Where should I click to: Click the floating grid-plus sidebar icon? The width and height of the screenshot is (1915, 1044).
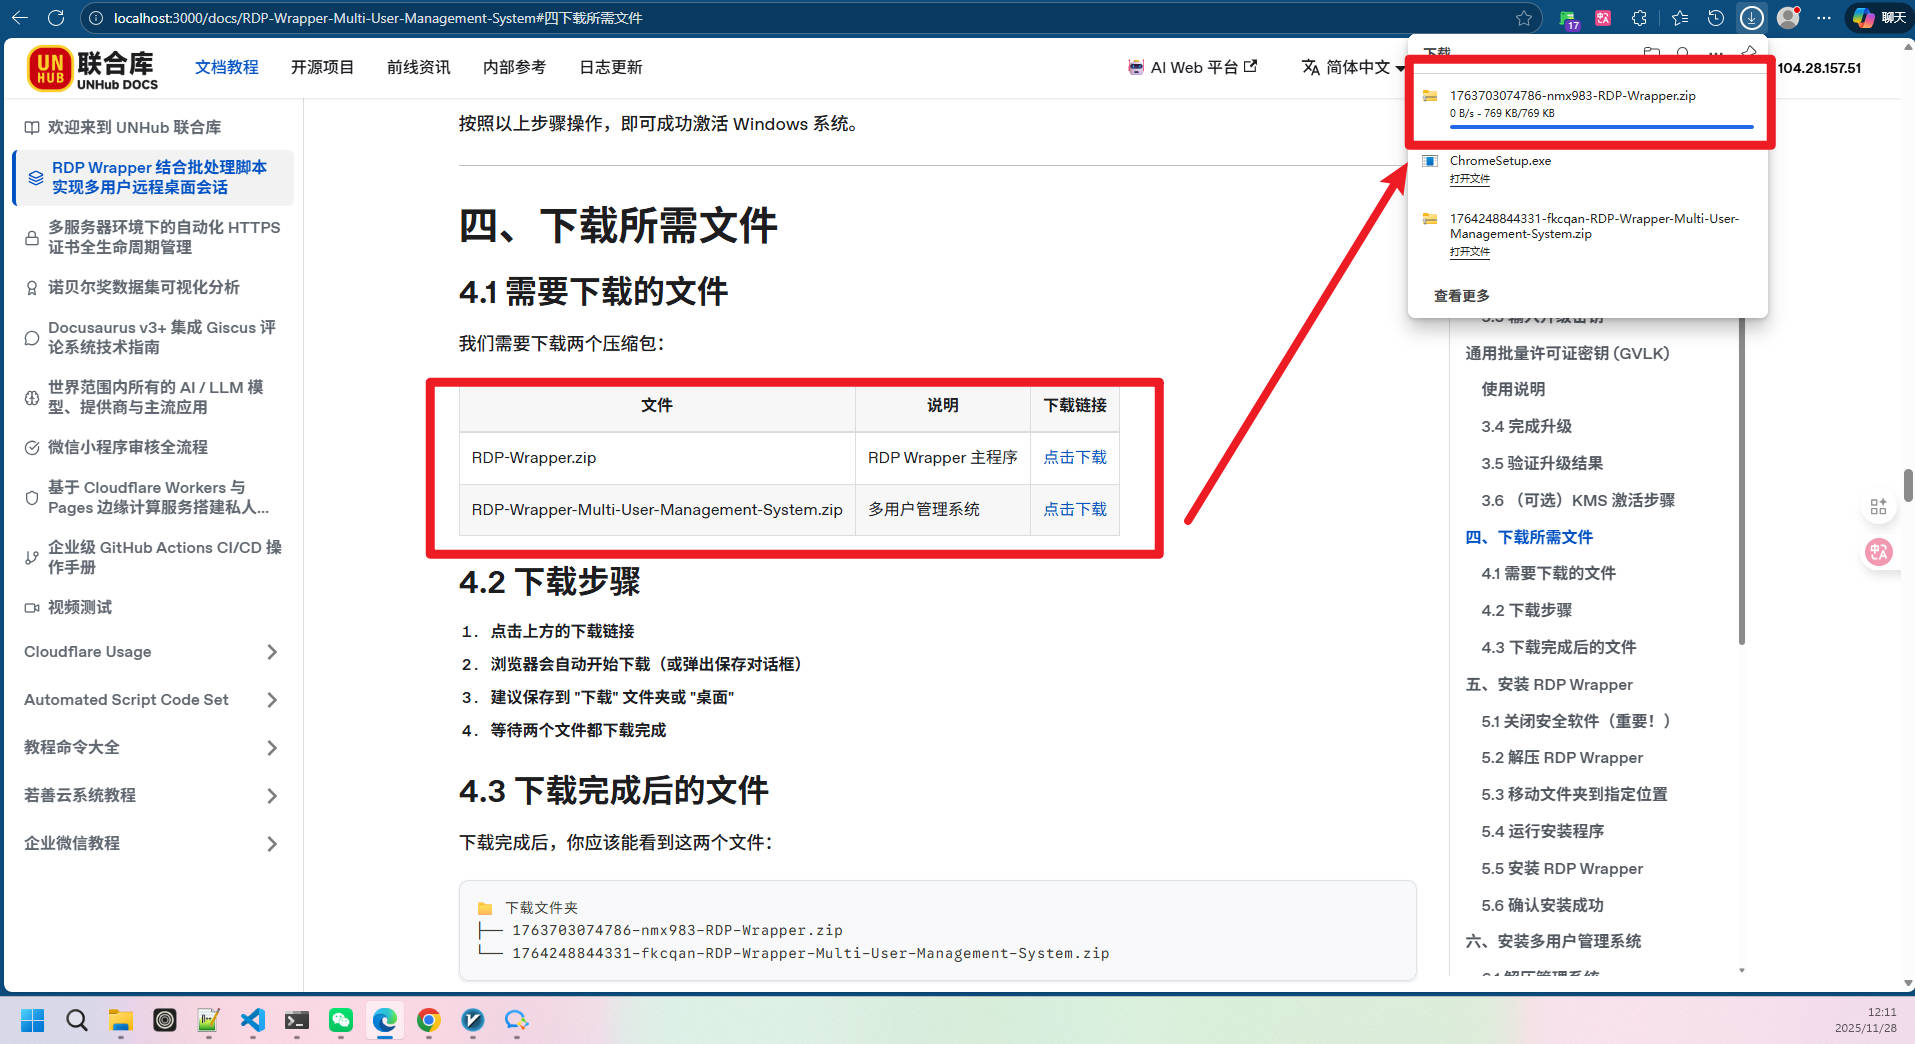[1879, 507]
